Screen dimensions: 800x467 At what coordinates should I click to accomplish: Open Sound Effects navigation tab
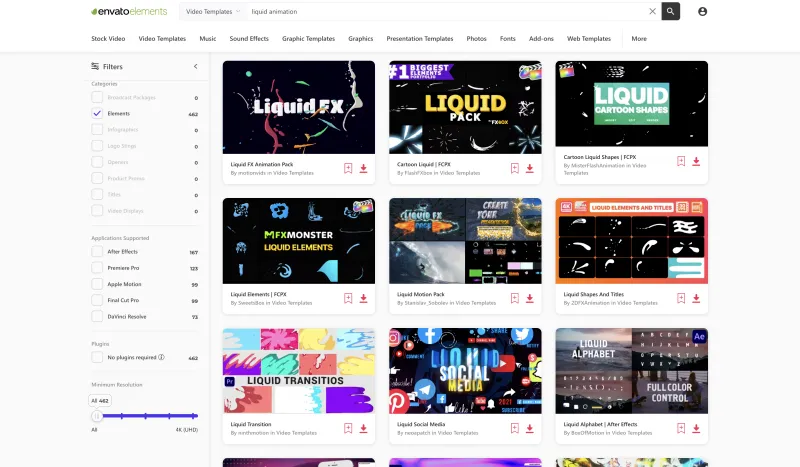pyautogui.click(x=249, y=39)
